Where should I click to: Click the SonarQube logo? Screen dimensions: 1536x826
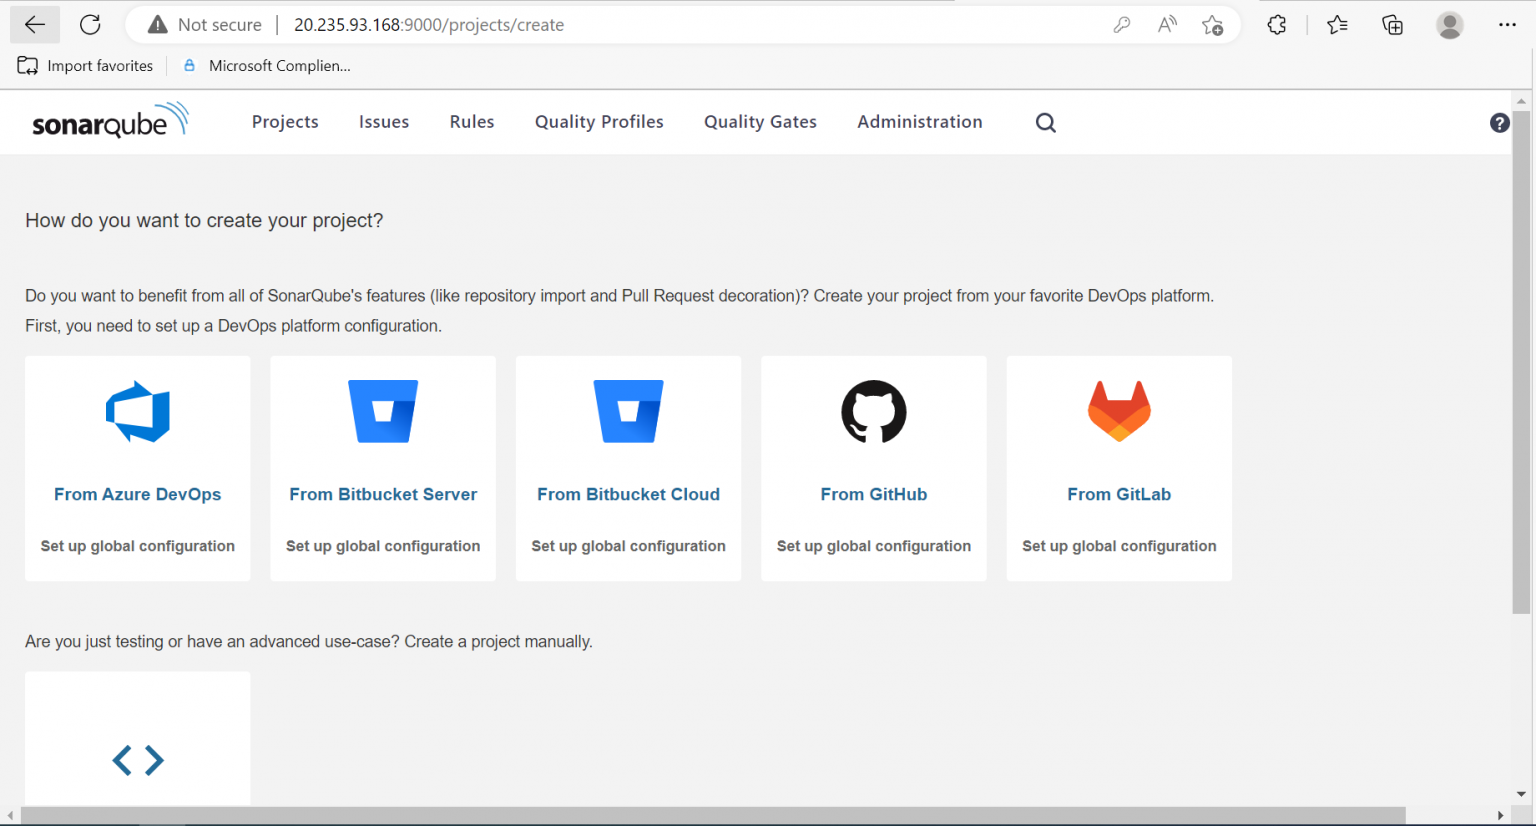pos(110,119)
